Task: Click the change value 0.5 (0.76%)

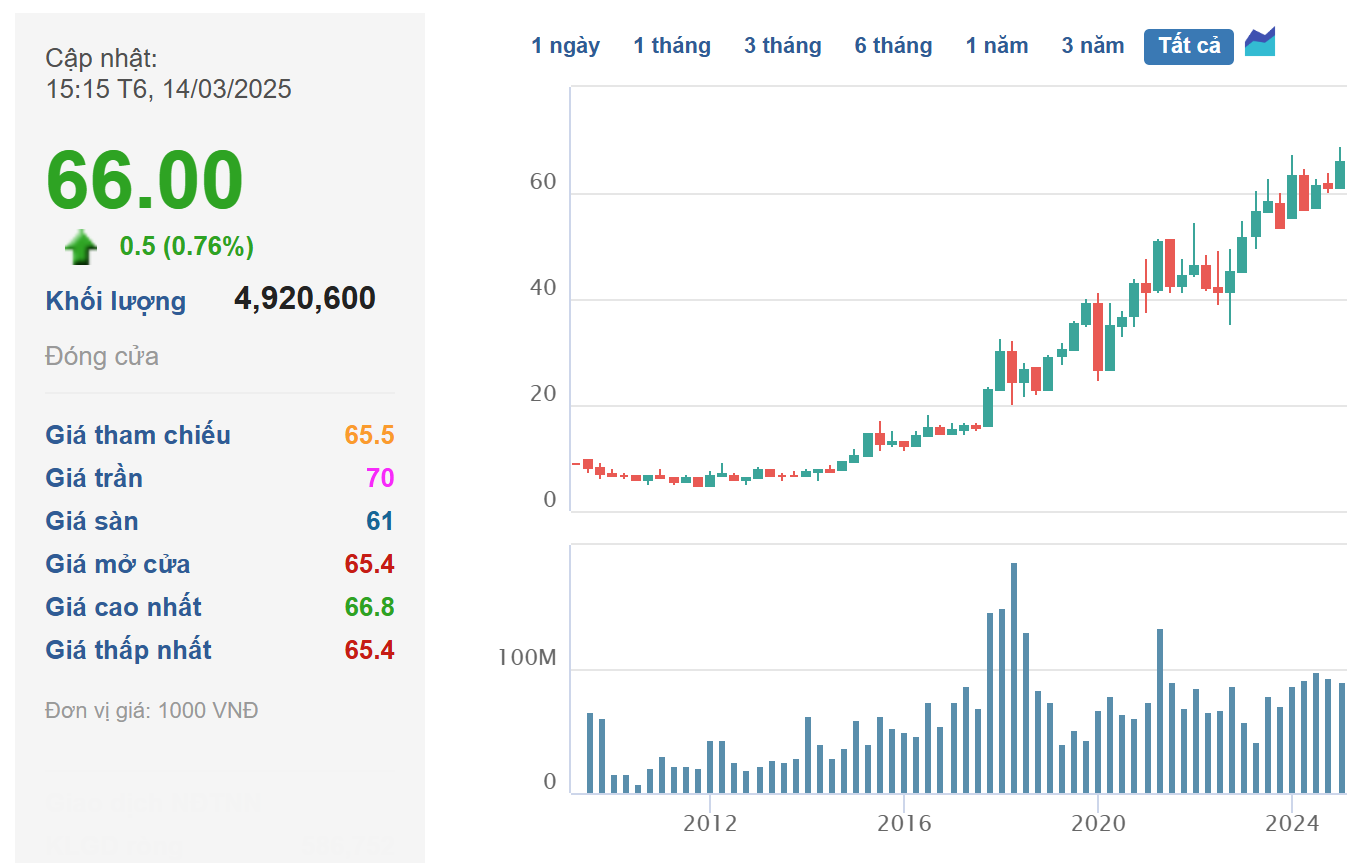Action: 187,246
